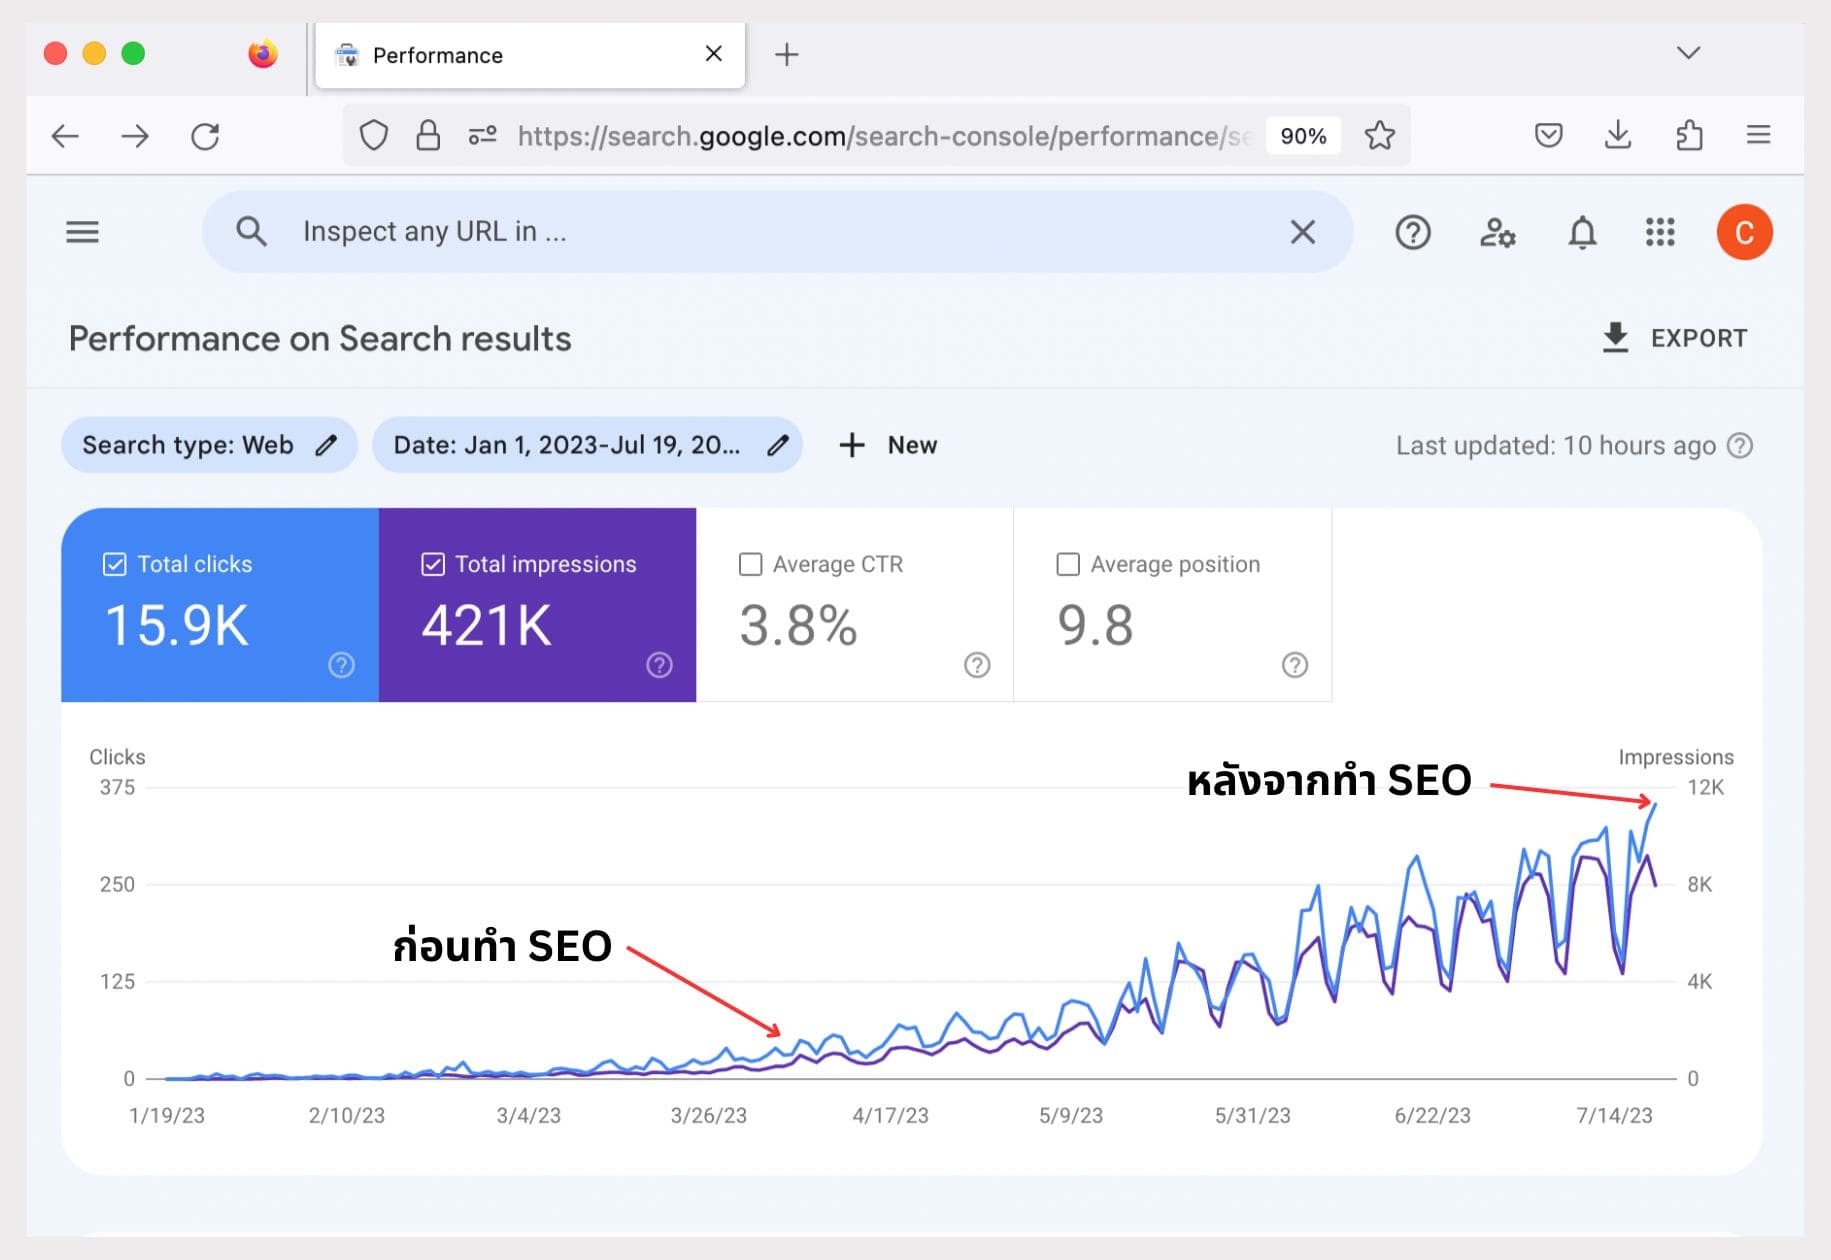Expand the list-all-tabs chevron
The width and height of the screenshot is (1831, 1260).
[1688, 53]
